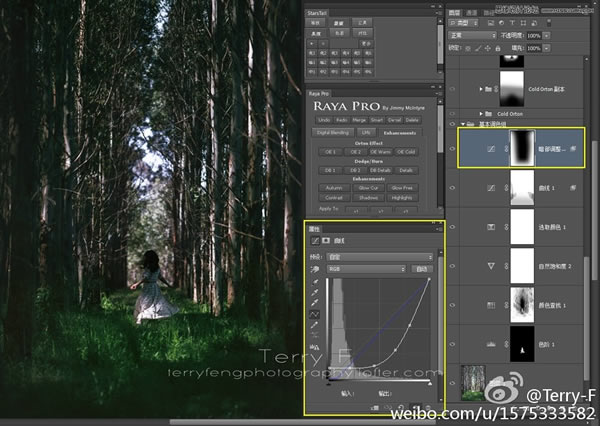Click levels histogram icon on 色阶 1
The height and width of the screenshot is (426, 600).
[491, 344]
